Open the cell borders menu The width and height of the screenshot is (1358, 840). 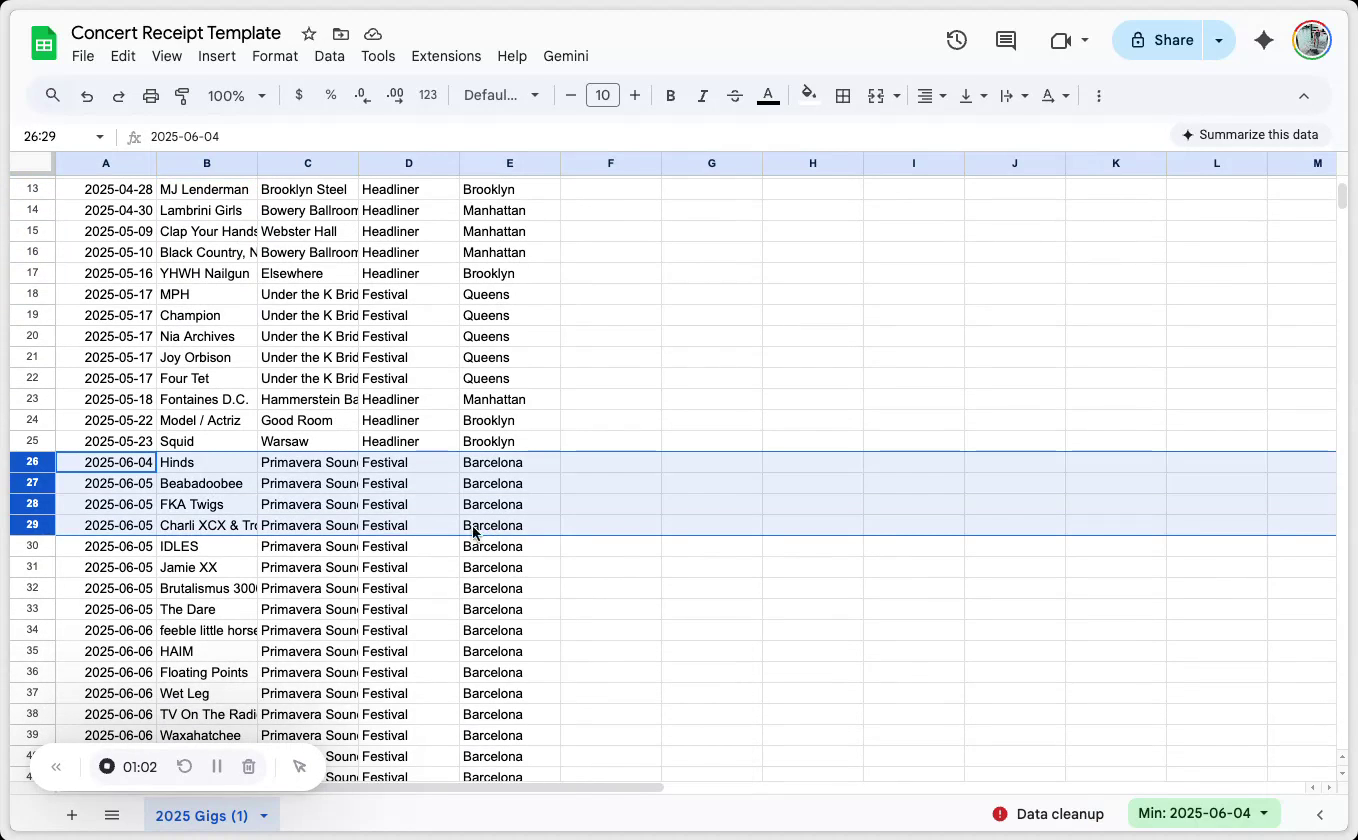click(x=843, y=96)
